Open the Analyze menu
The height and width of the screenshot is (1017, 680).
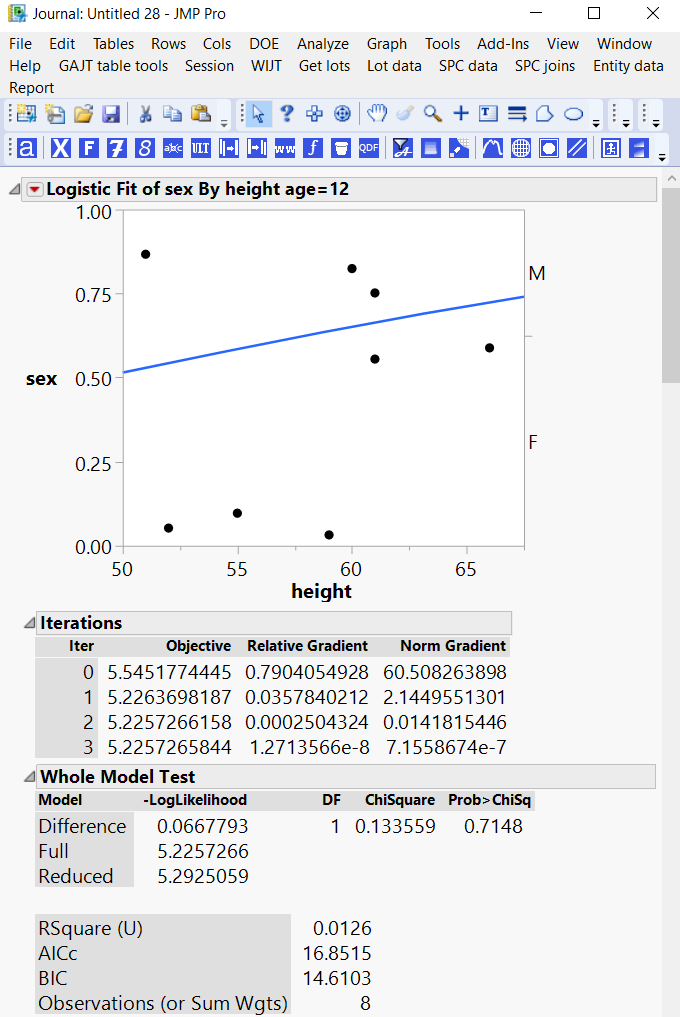click(322, 44)
